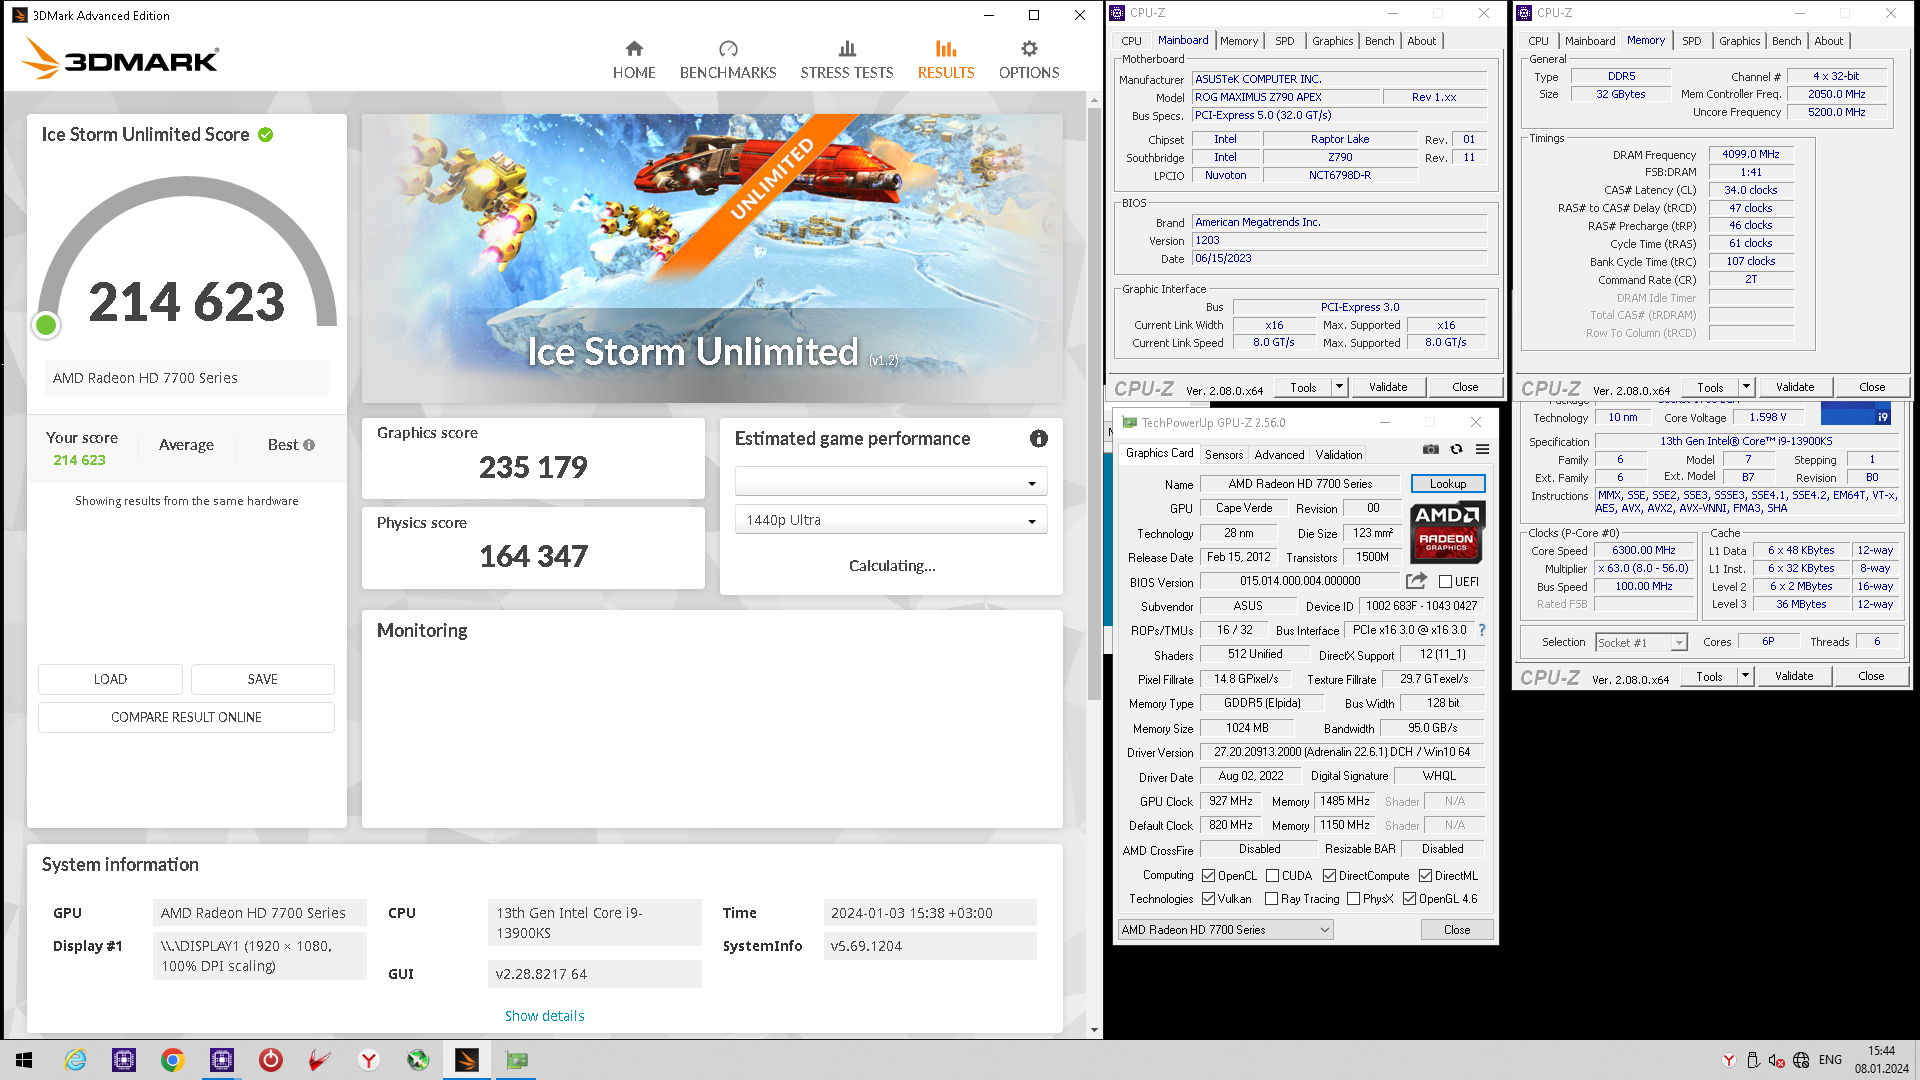This screenshot has height=1080, width=1920.
Task: Click the green score marker on the gauge
Action: [x=46, y=325]
